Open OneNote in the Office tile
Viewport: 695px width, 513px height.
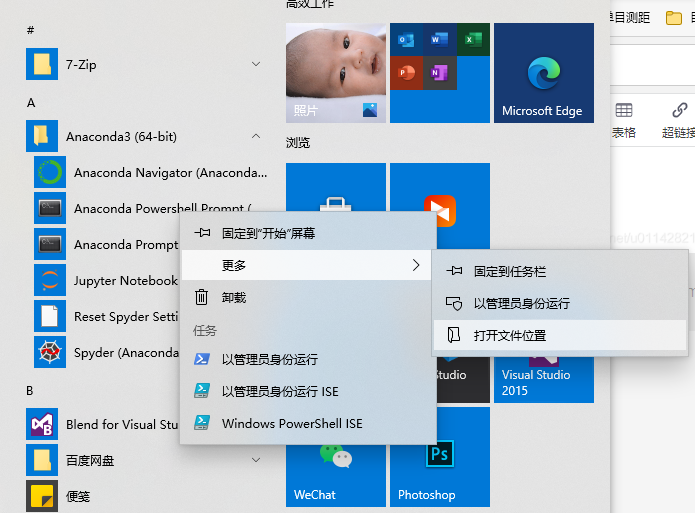coord(440,73)
